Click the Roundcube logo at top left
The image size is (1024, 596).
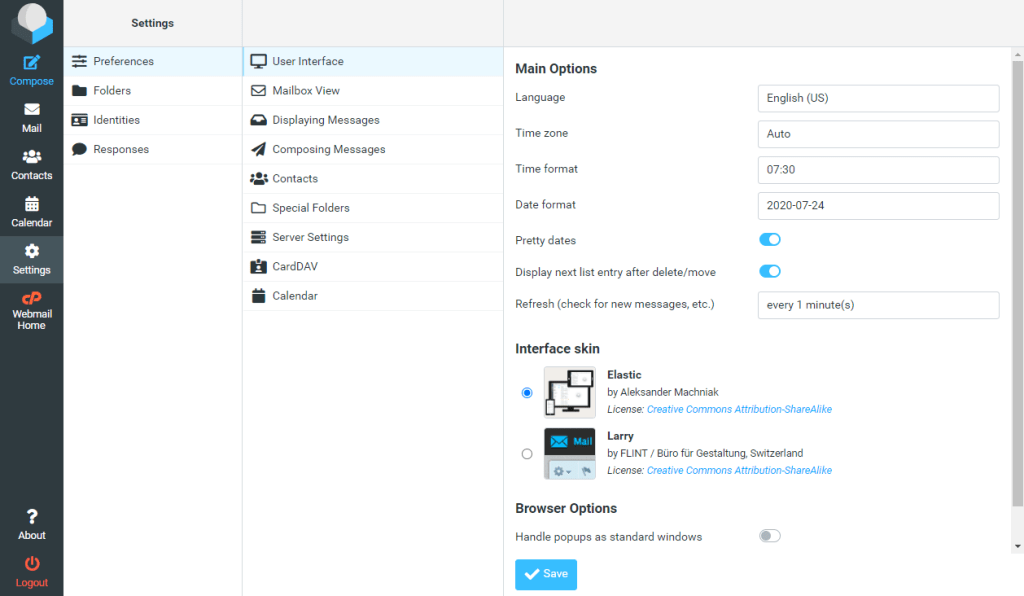tap(31, 23)
